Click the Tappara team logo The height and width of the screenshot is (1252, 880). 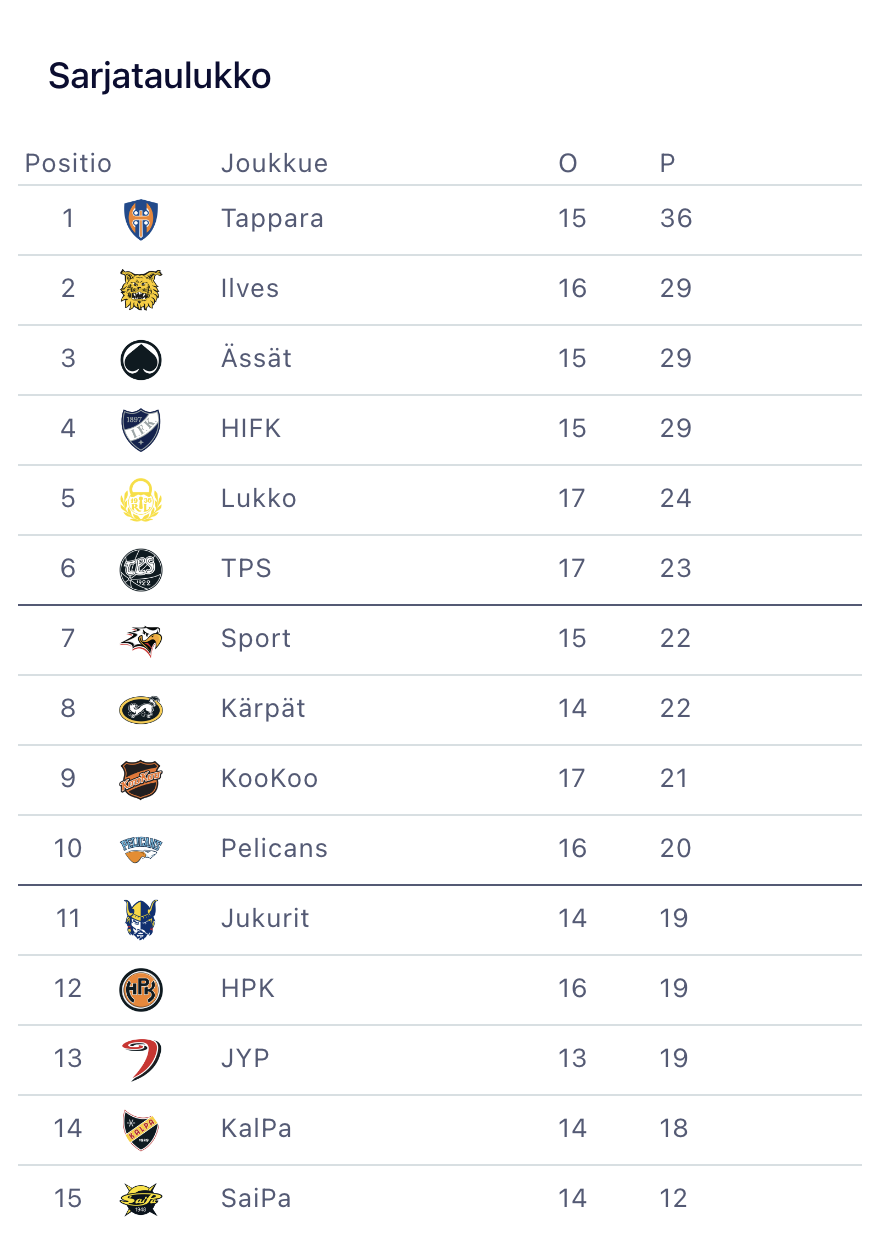click(x=141, y=219)
